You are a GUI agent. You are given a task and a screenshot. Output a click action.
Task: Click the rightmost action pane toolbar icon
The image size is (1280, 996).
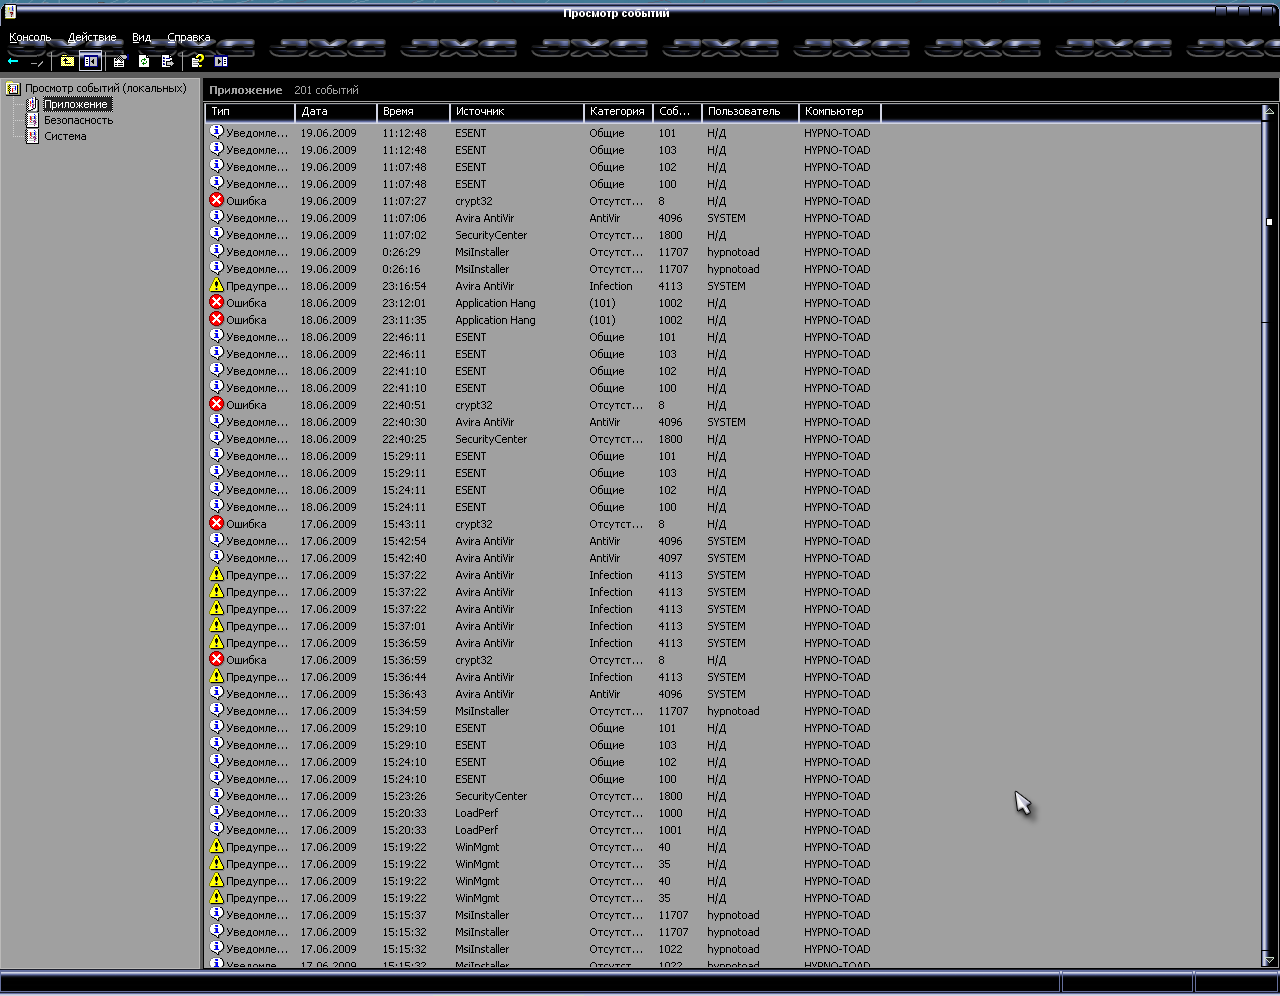point(221,61)
